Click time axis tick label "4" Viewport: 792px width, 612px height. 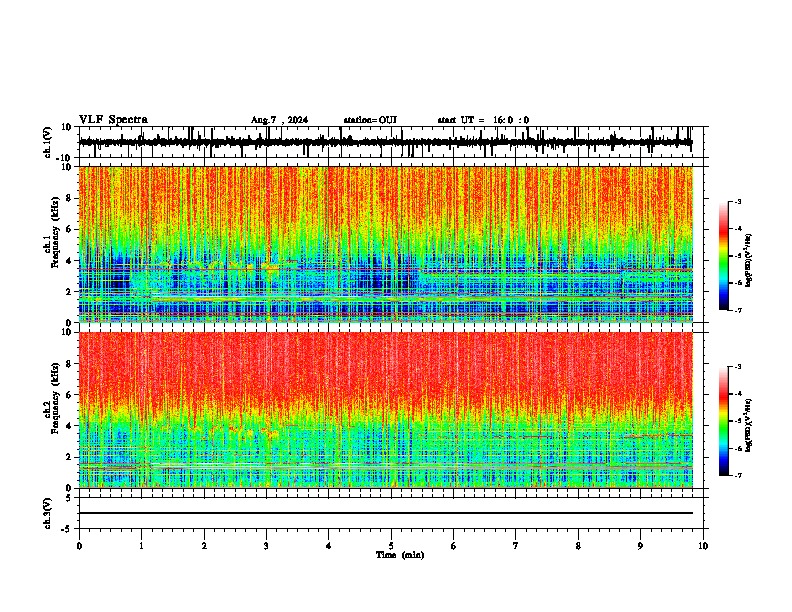(329, 546)
